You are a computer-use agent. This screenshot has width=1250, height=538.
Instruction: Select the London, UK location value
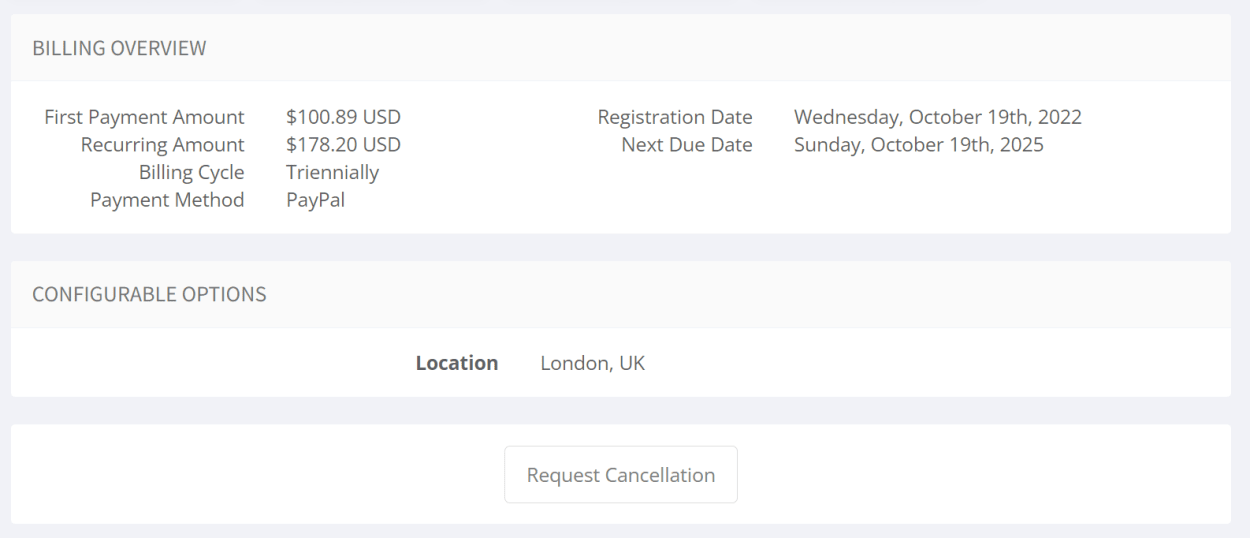pos(593,363)
